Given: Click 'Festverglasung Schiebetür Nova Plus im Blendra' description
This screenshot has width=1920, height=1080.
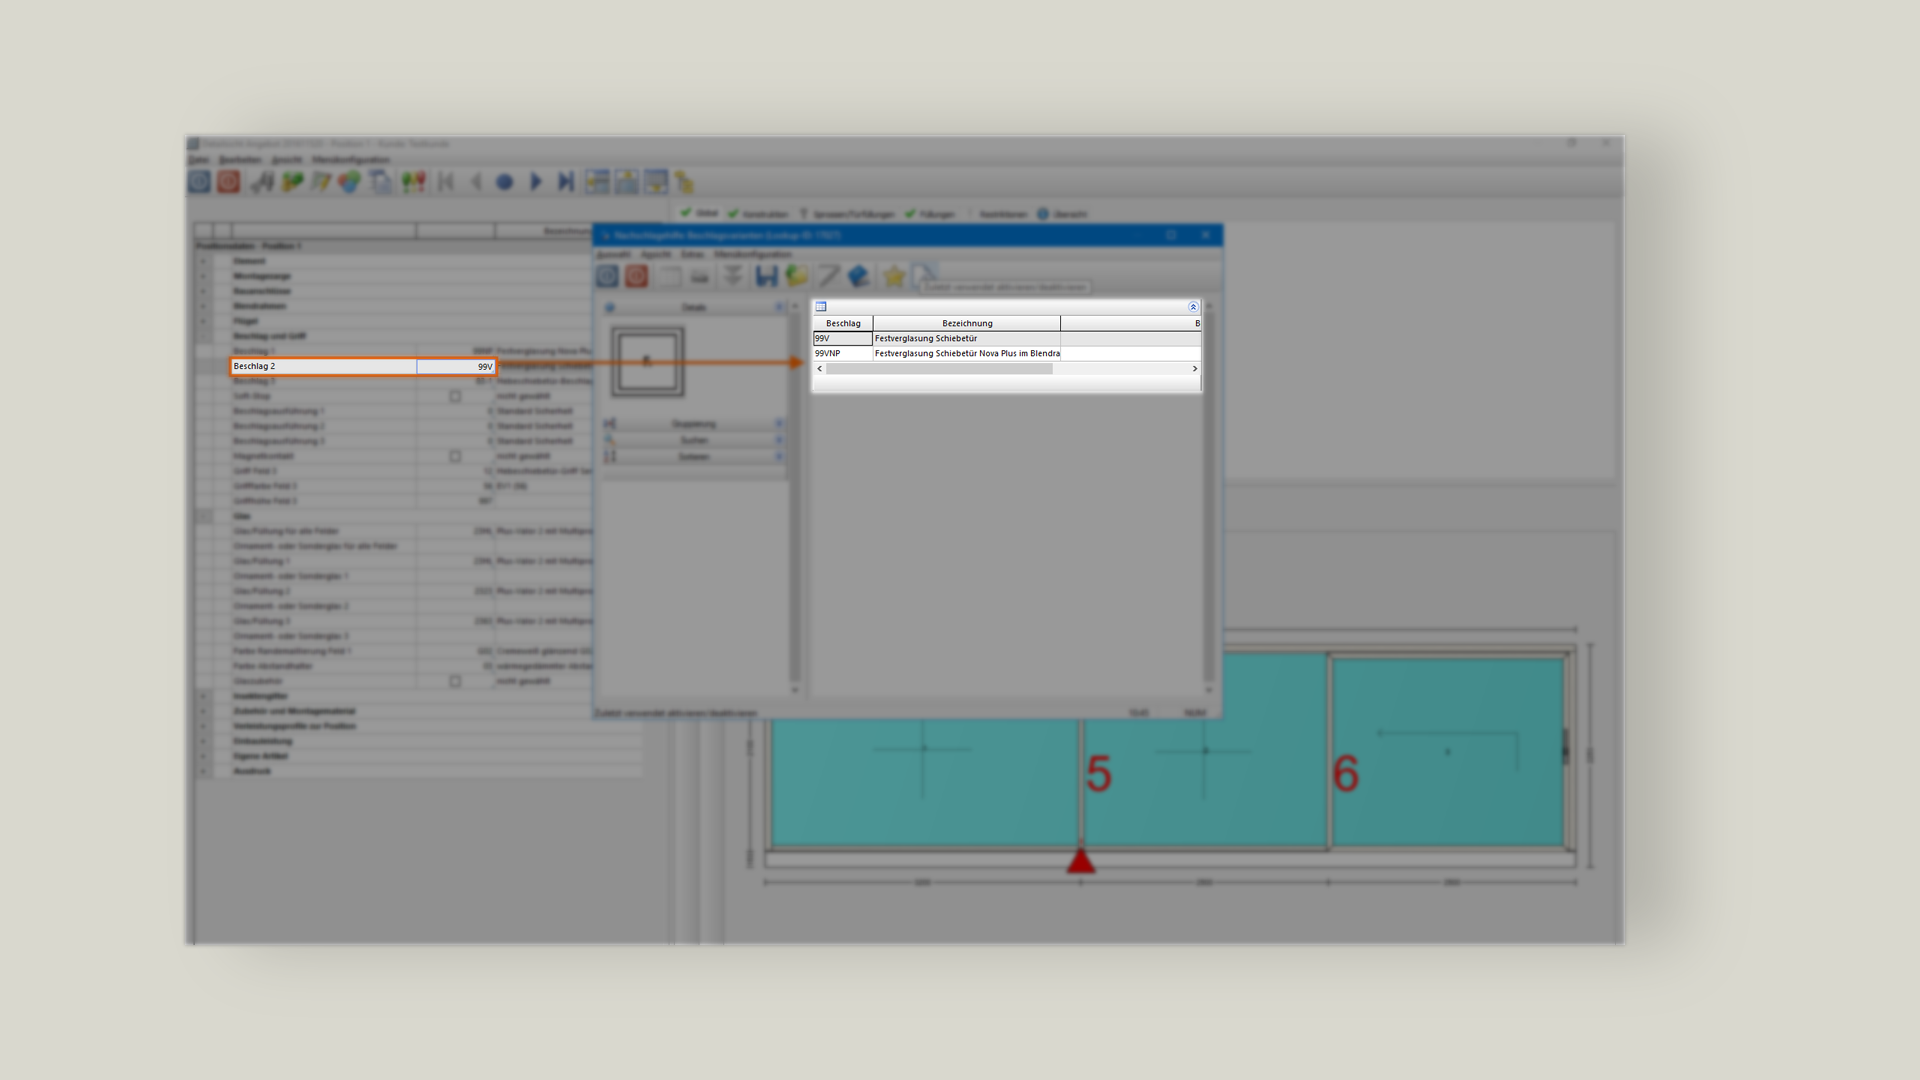Looking at the screenshot, I should coord(967,354).
